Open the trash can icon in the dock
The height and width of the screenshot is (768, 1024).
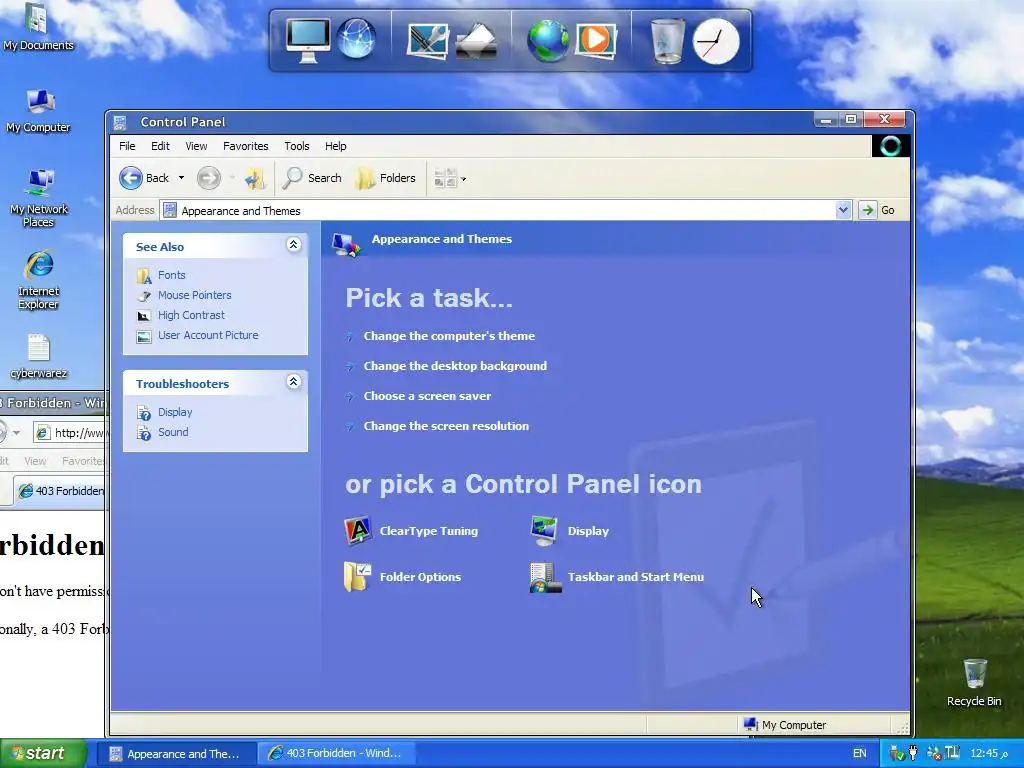pyautogui.click(x=667, y=40)
